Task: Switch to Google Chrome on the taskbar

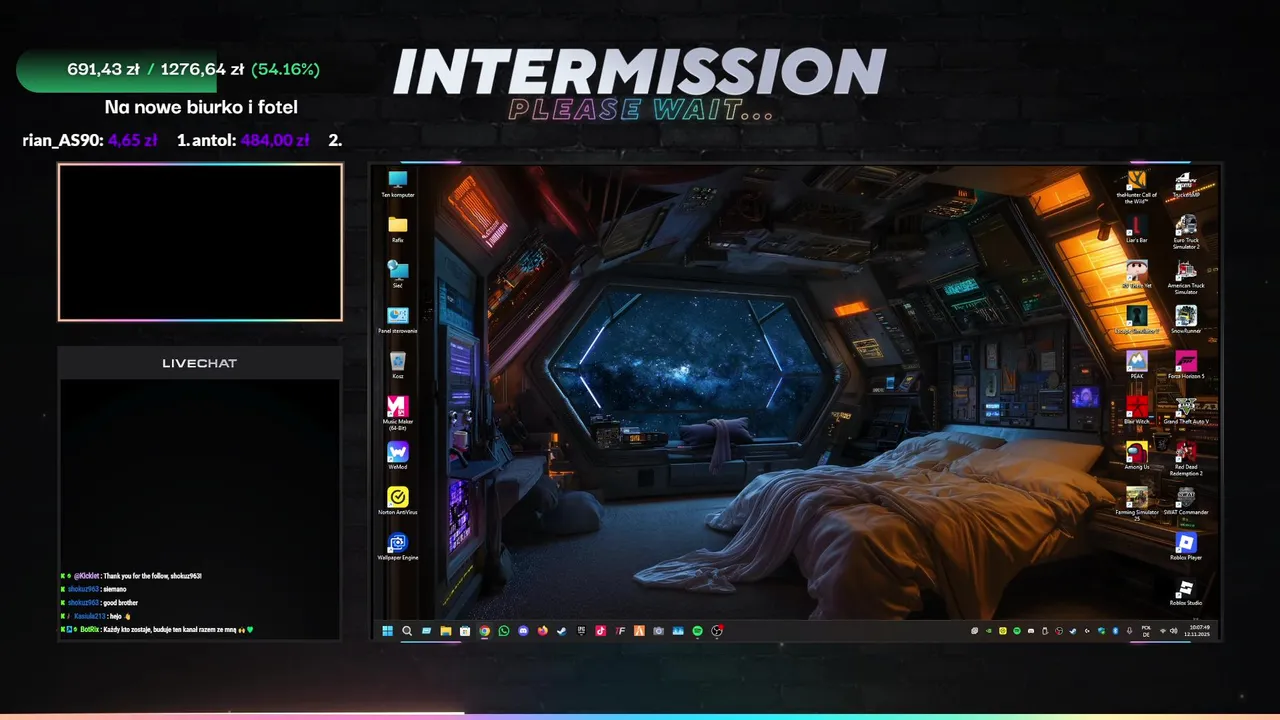Action: 485,631
